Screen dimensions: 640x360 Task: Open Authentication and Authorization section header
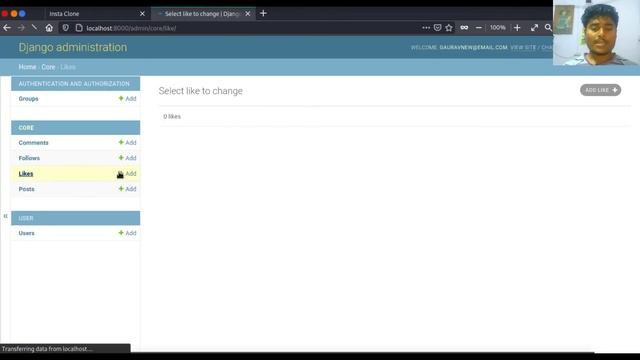coord(74,84)
